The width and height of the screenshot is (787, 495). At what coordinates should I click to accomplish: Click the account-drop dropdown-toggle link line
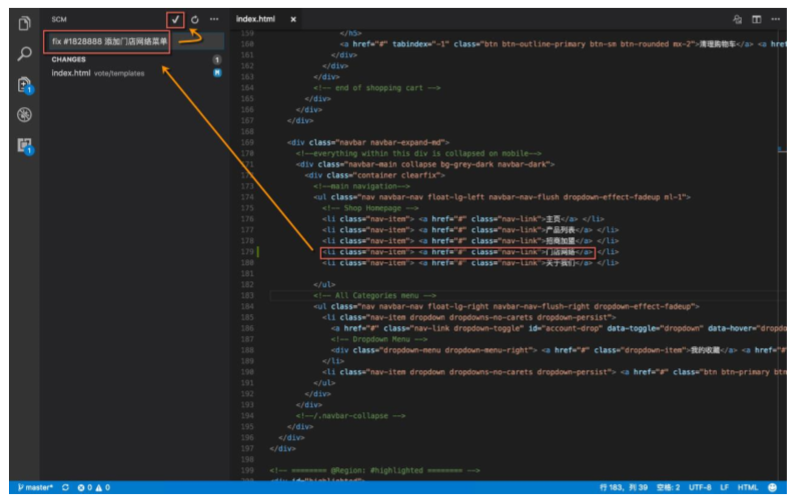coord(559,328)
